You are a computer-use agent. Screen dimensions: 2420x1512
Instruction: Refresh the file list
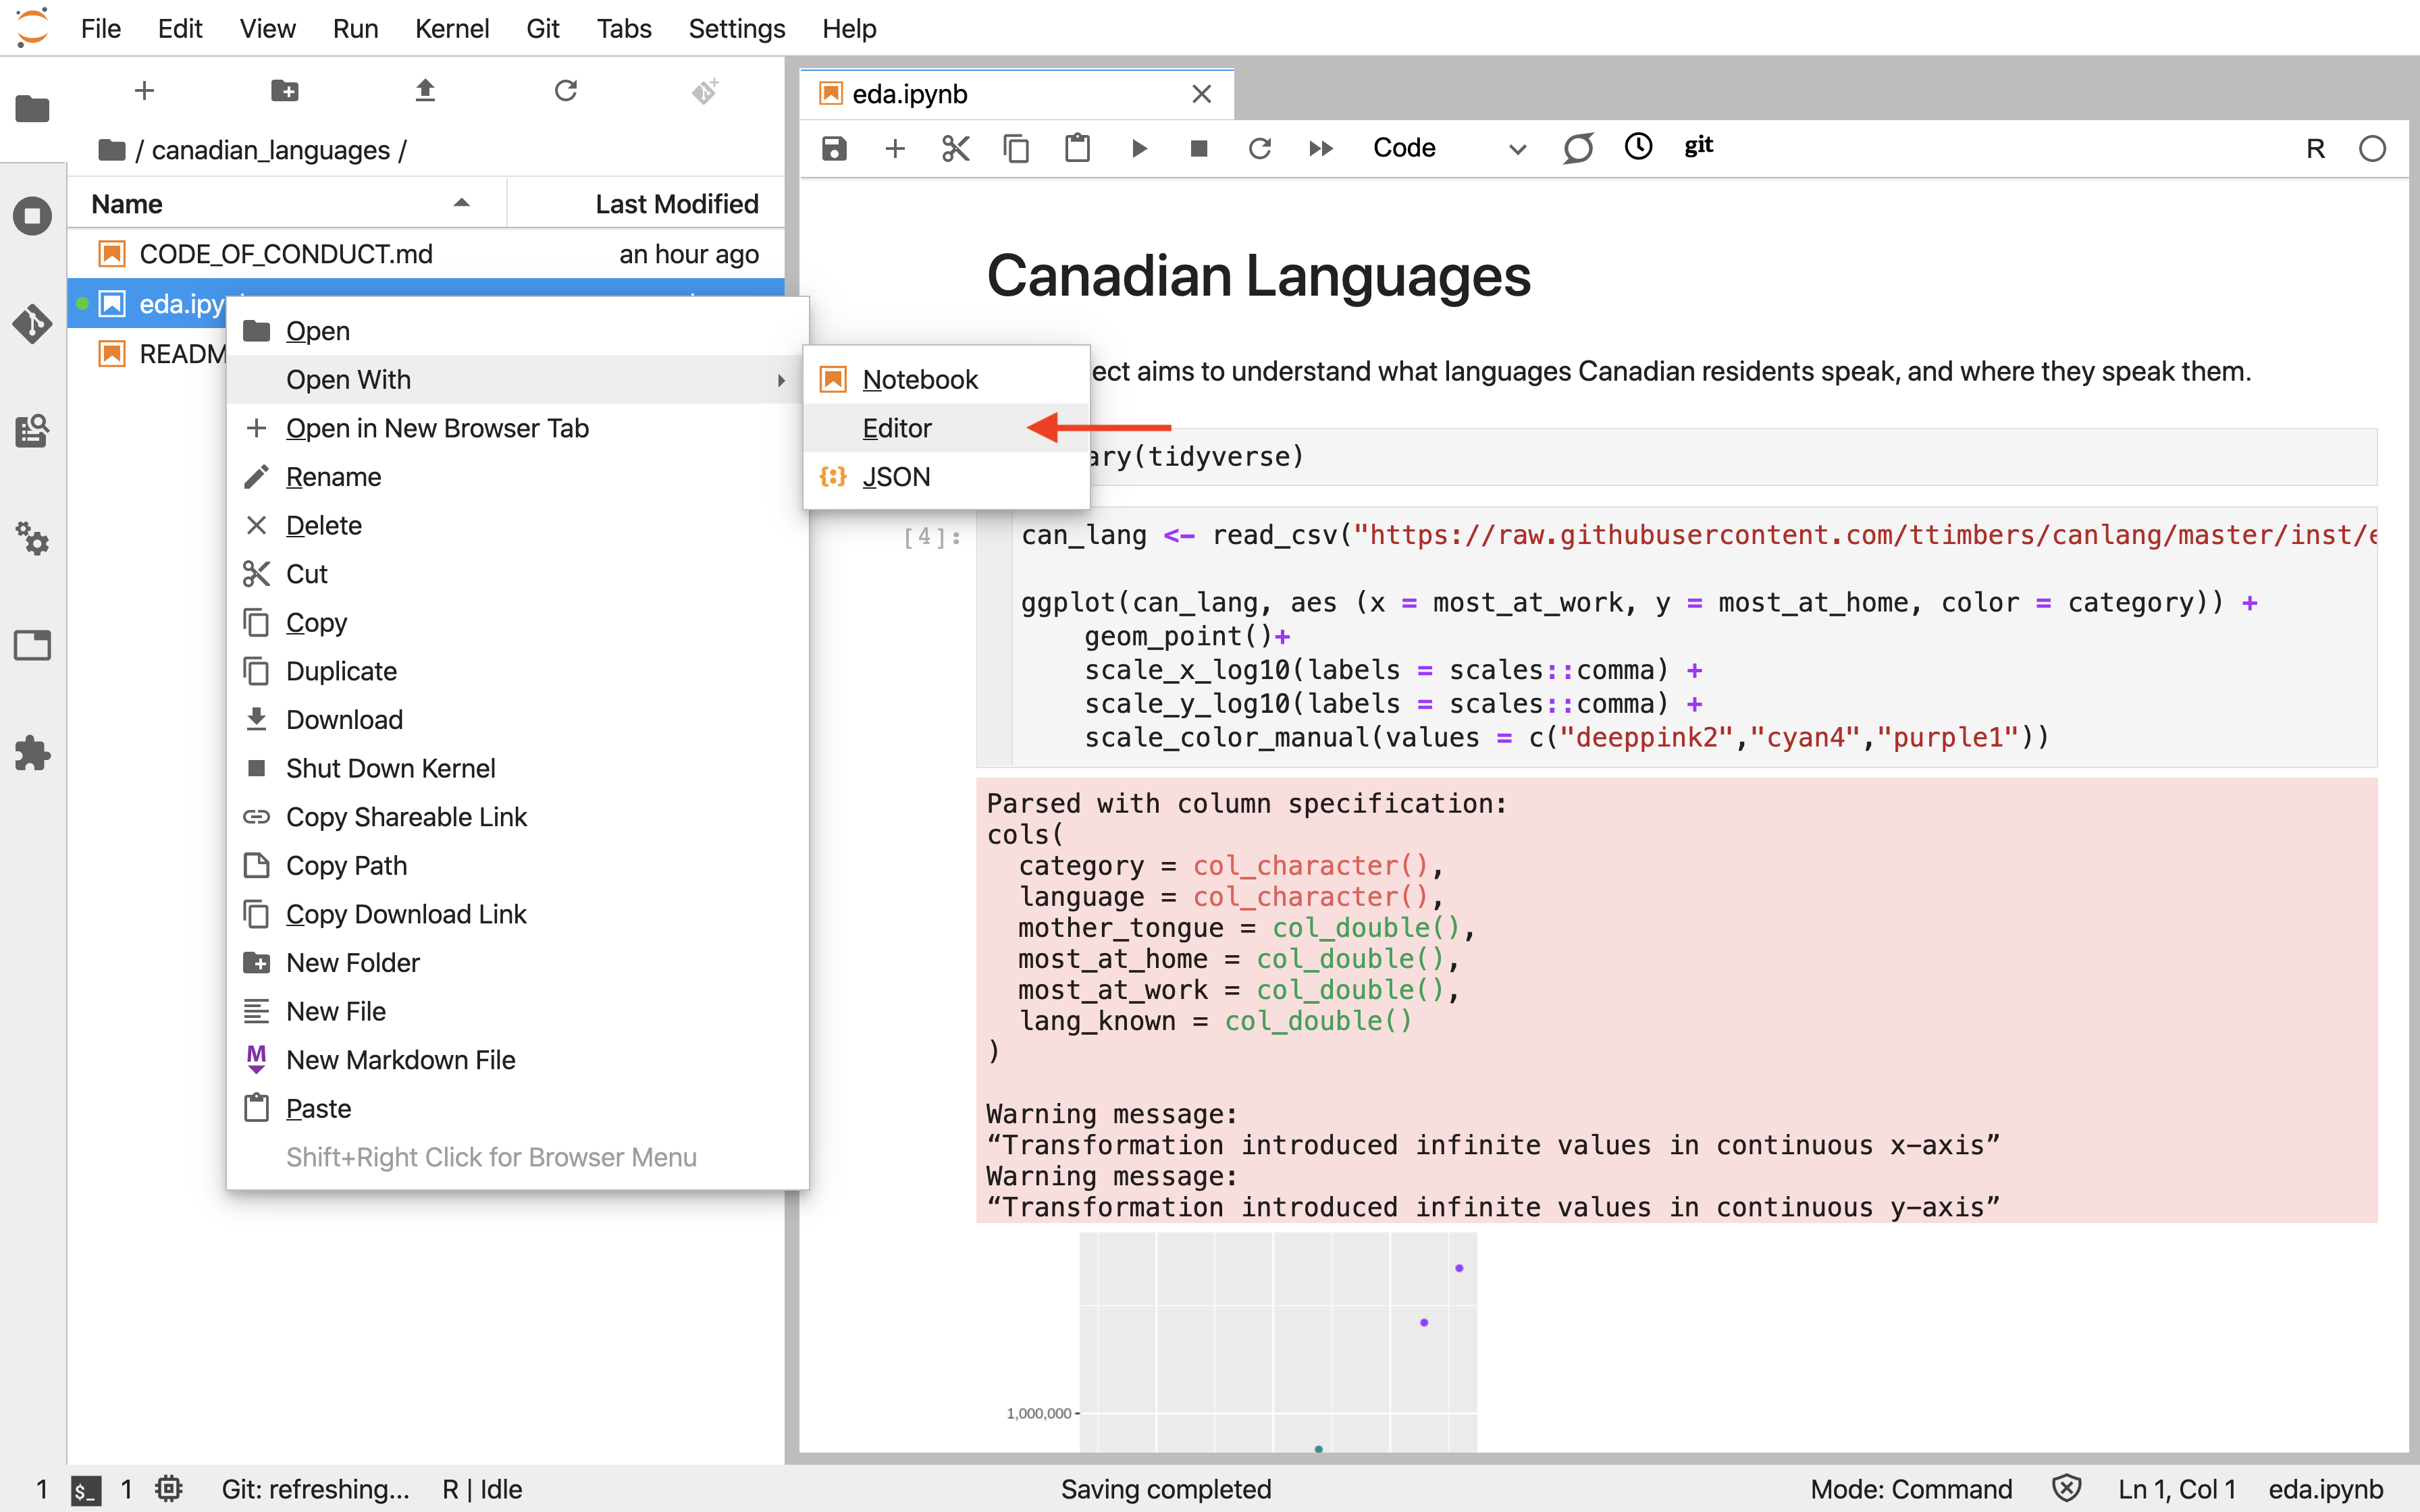(566, 91)
